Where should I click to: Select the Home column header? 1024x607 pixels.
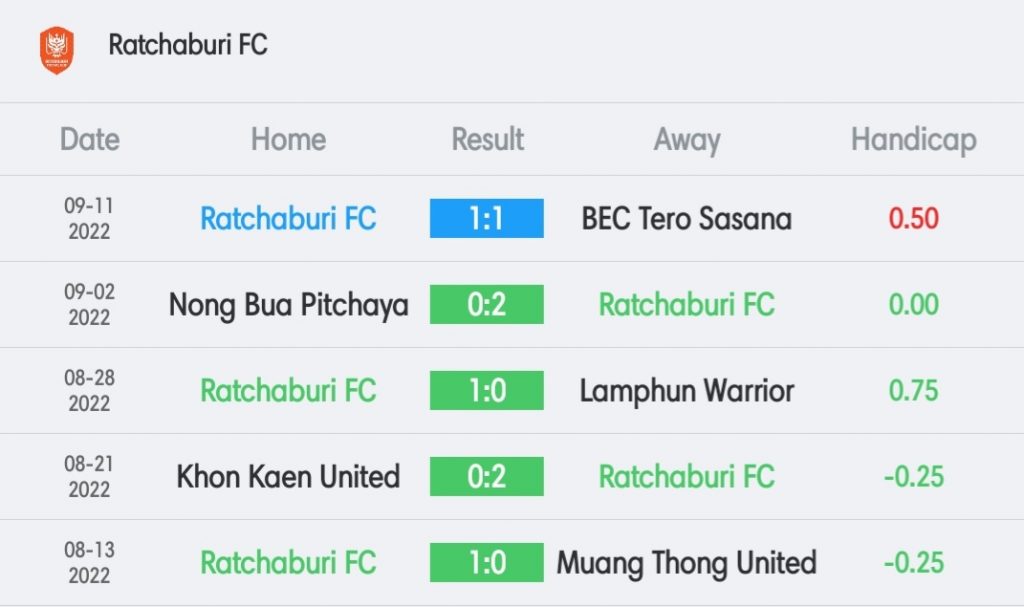click(x=289, y=139)
